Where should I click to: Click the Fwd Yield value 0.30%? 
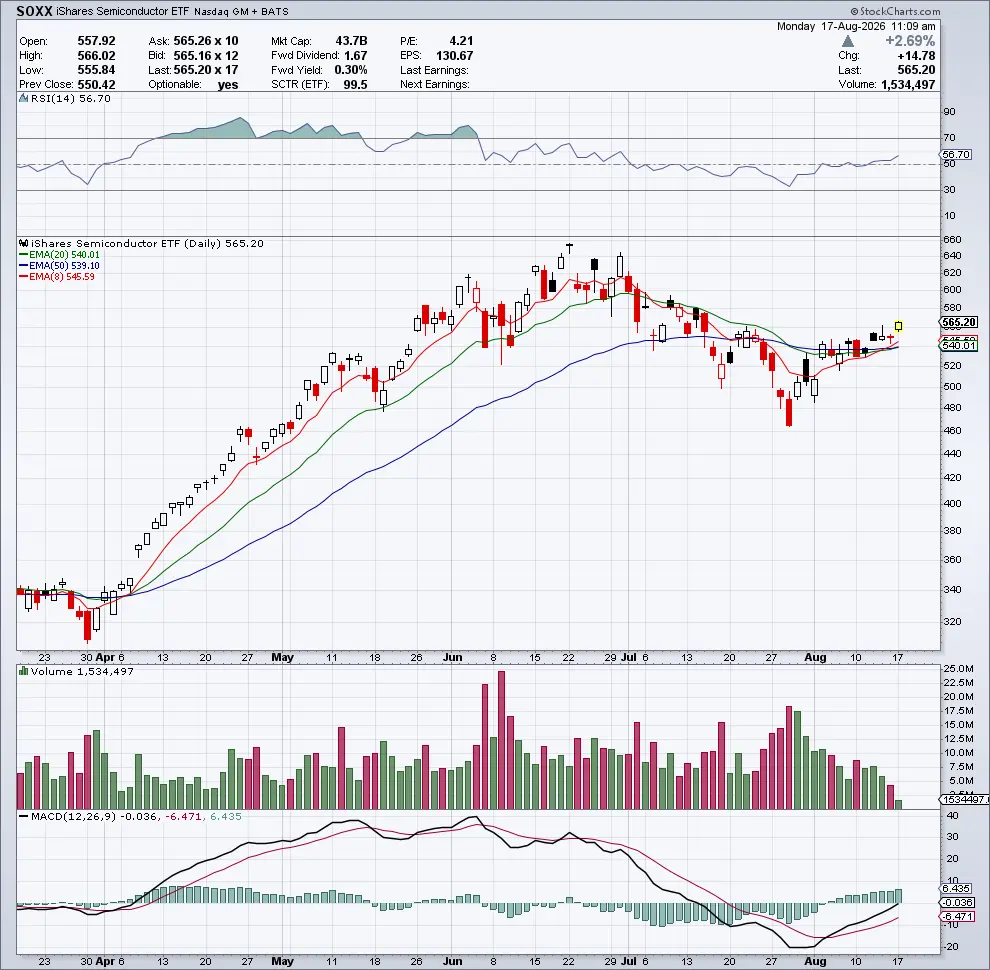[x=350, y=69]
